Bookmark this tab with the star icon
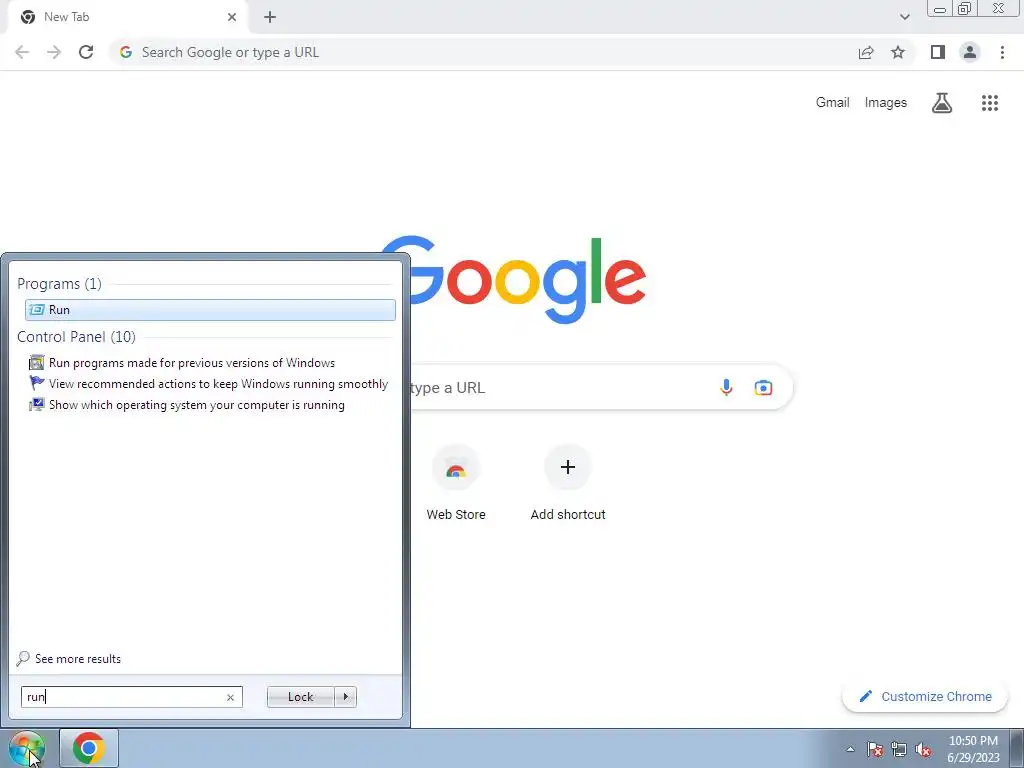The height and width of the screenshot is (768, 1024). click(x=898, y=52)
